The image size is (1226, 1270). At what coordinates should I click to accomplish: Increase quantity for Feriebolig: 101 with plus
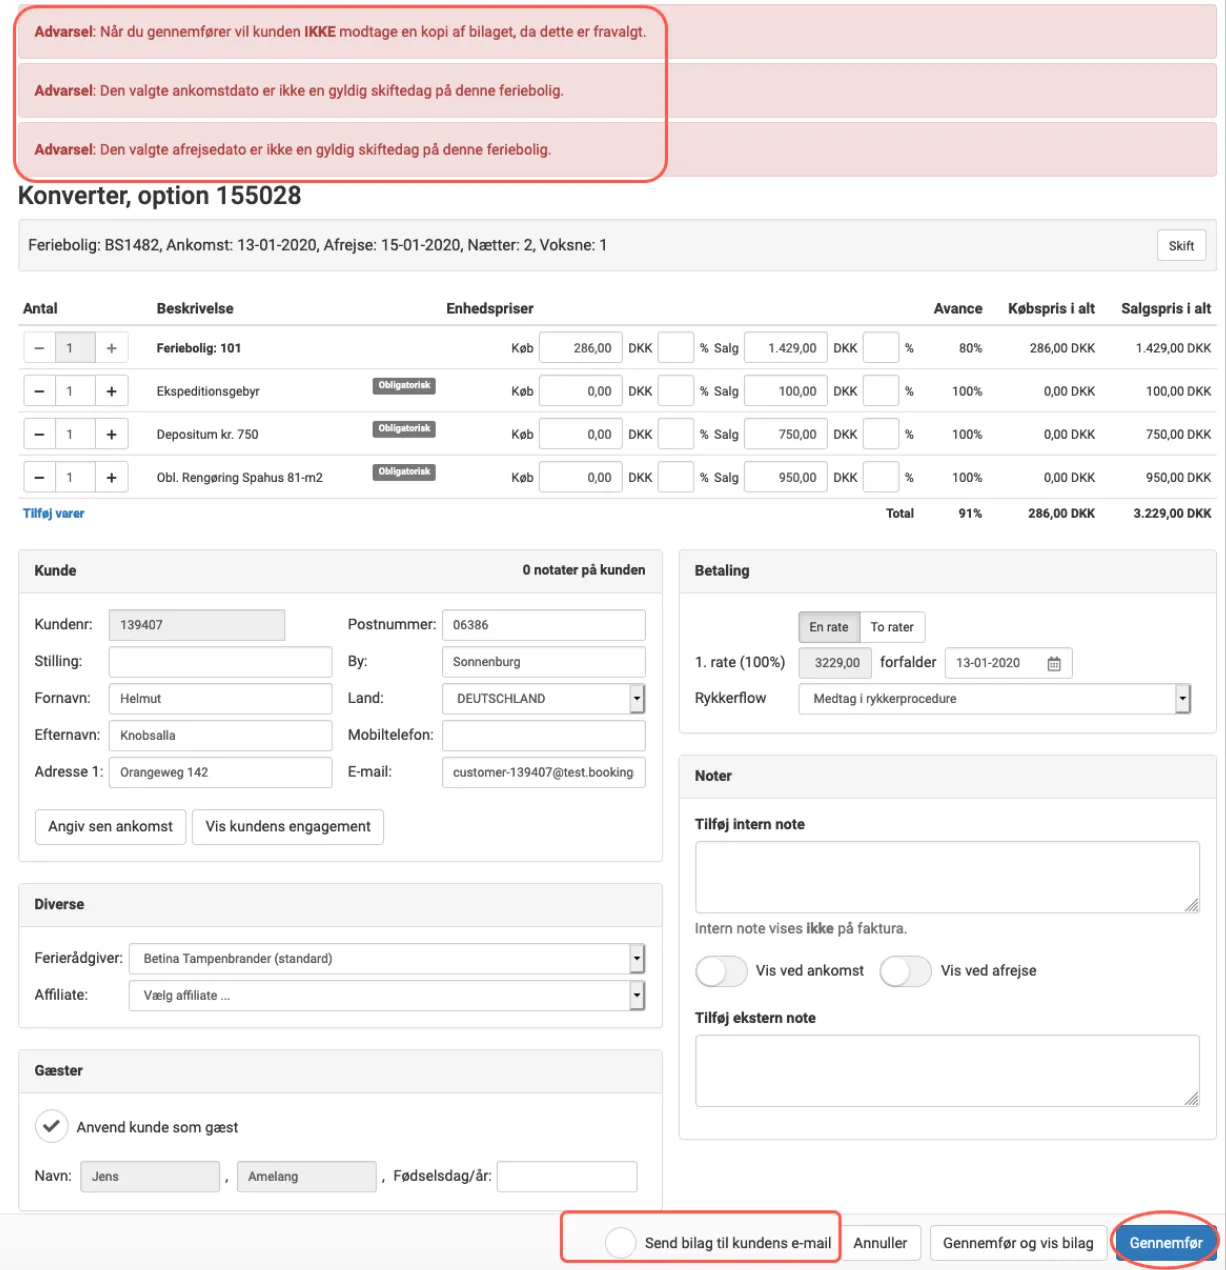111,348
